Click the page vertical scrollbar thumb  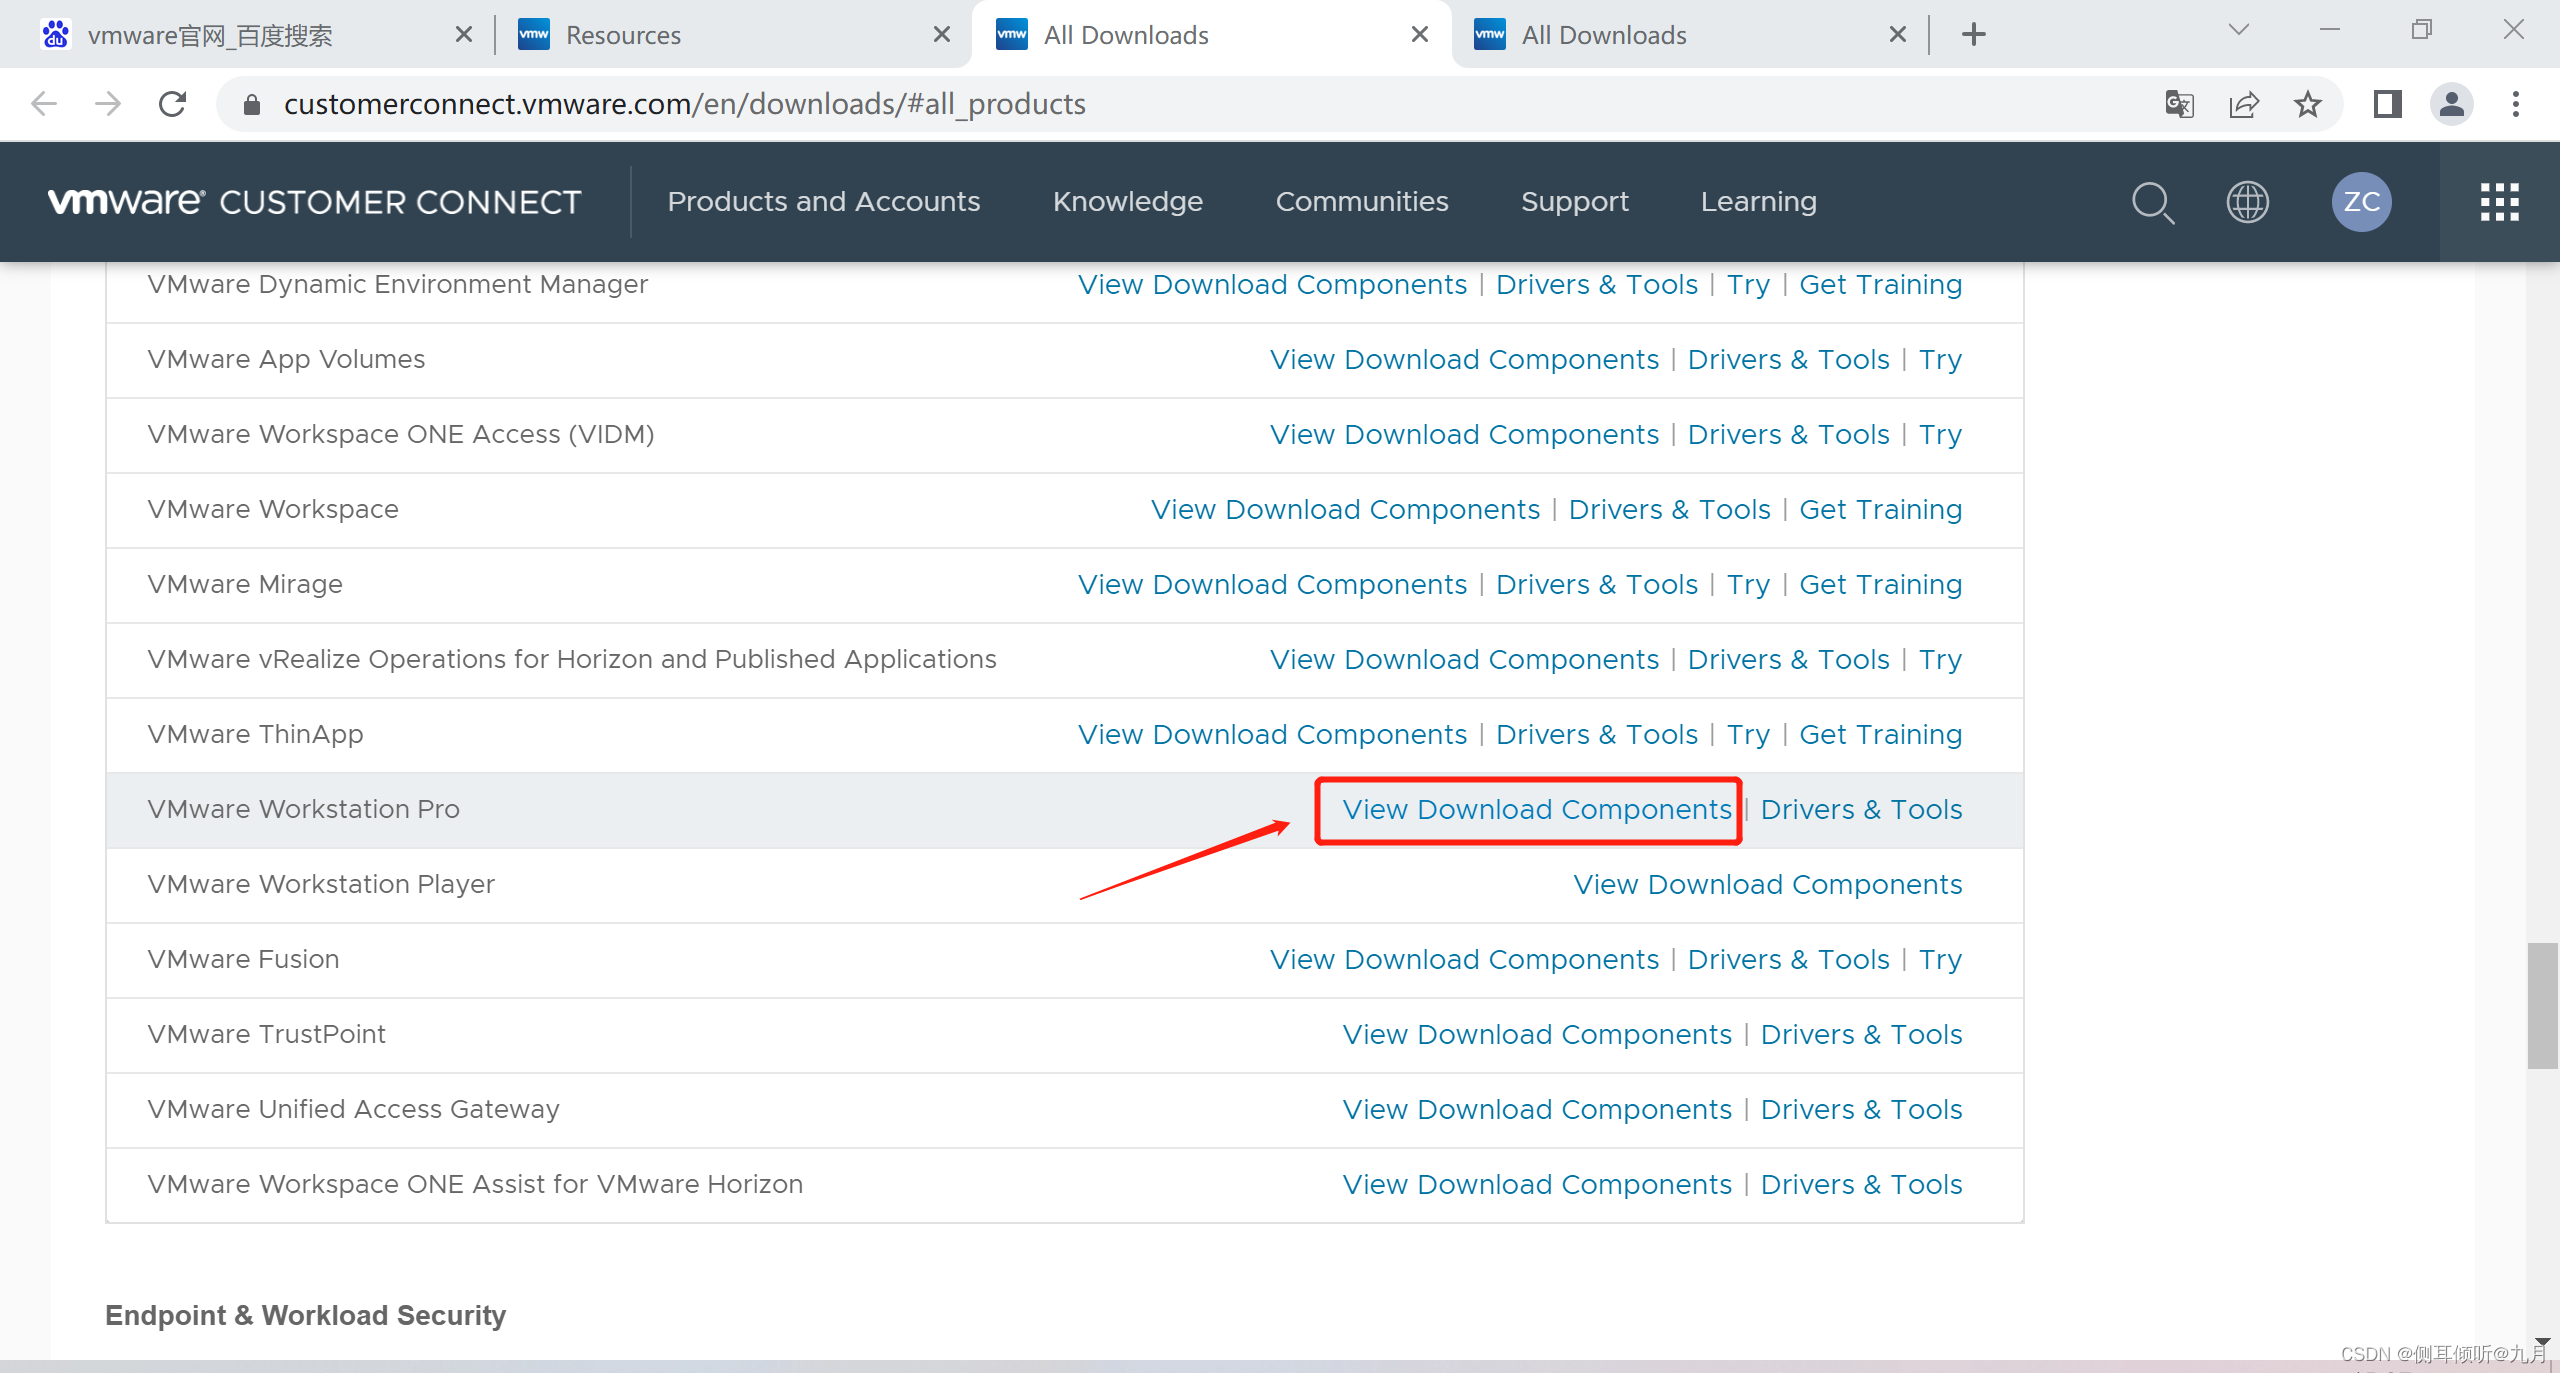tap(2542, 1005)
